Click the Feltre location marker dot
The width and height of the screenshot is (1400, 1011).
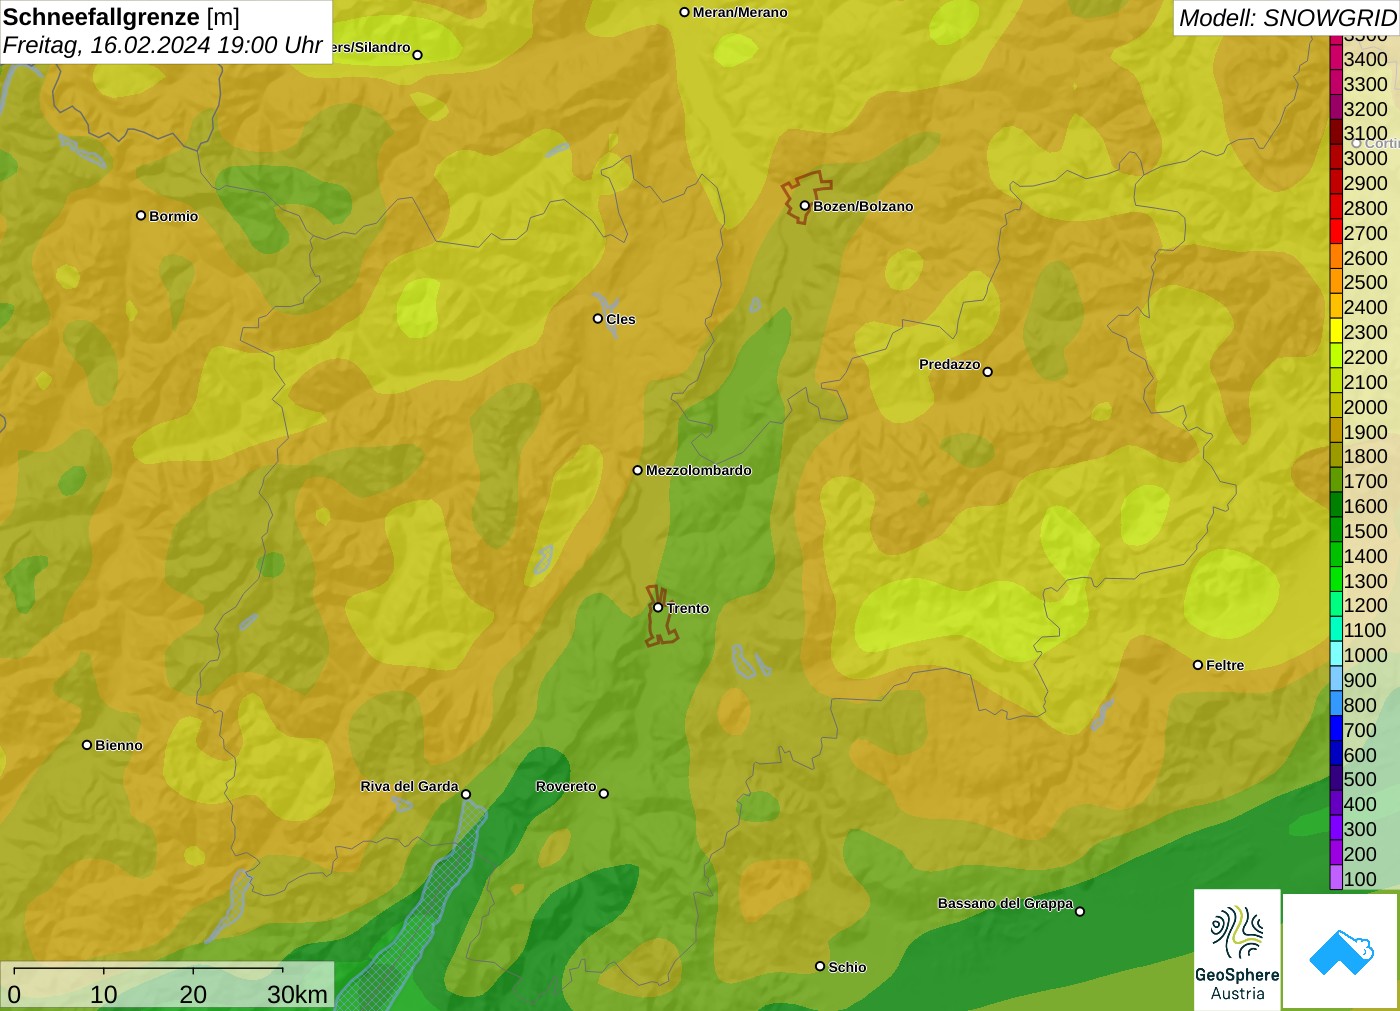(x=1198, y=665)
